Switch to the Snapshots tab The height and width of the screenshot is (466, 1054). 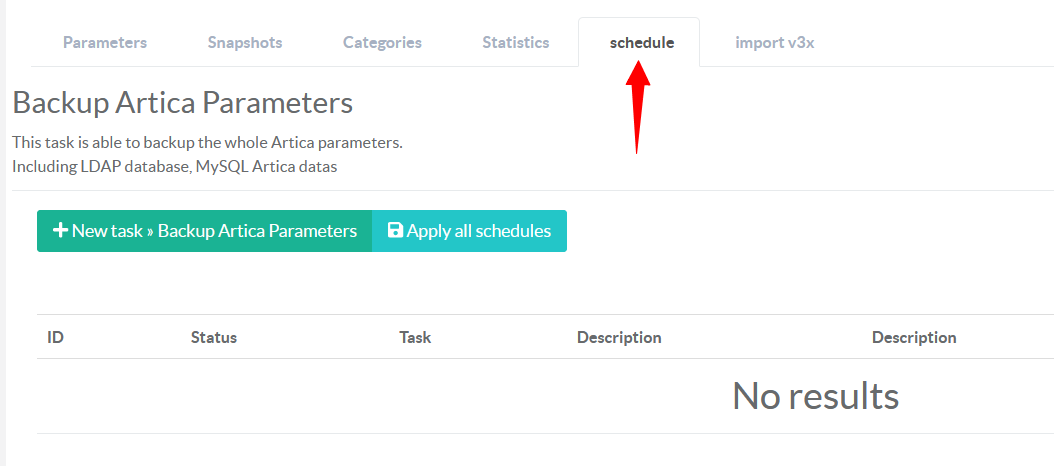coord(245,43)
